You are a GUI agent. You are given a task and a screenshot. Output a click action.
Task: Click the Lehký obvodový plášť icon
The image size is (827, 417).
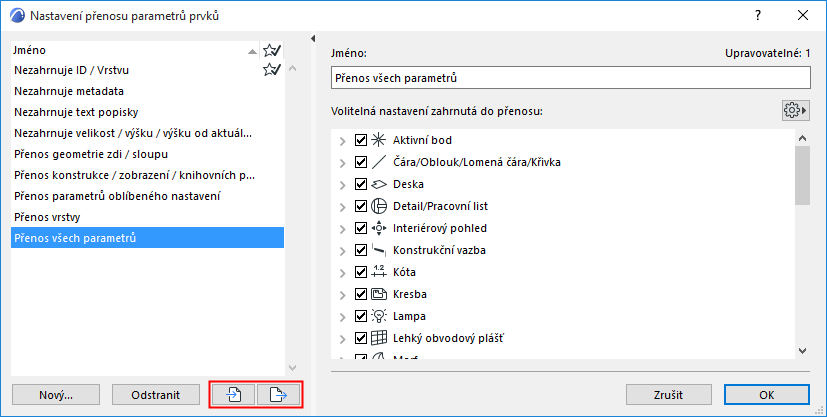click(x=379, y=338)
